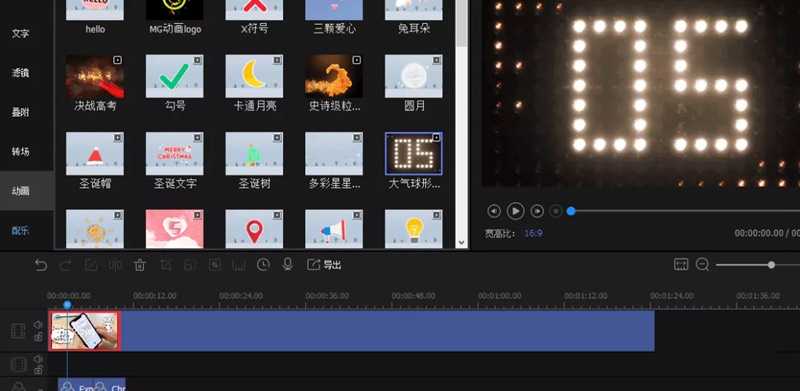
Task: Click the play button under preview
Action: point(515,211)
